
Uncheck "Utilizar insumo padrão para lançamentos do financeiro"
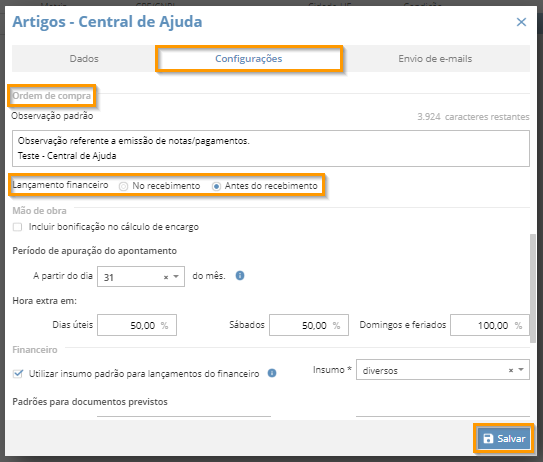pyautogui.click(x=17, y=374)
